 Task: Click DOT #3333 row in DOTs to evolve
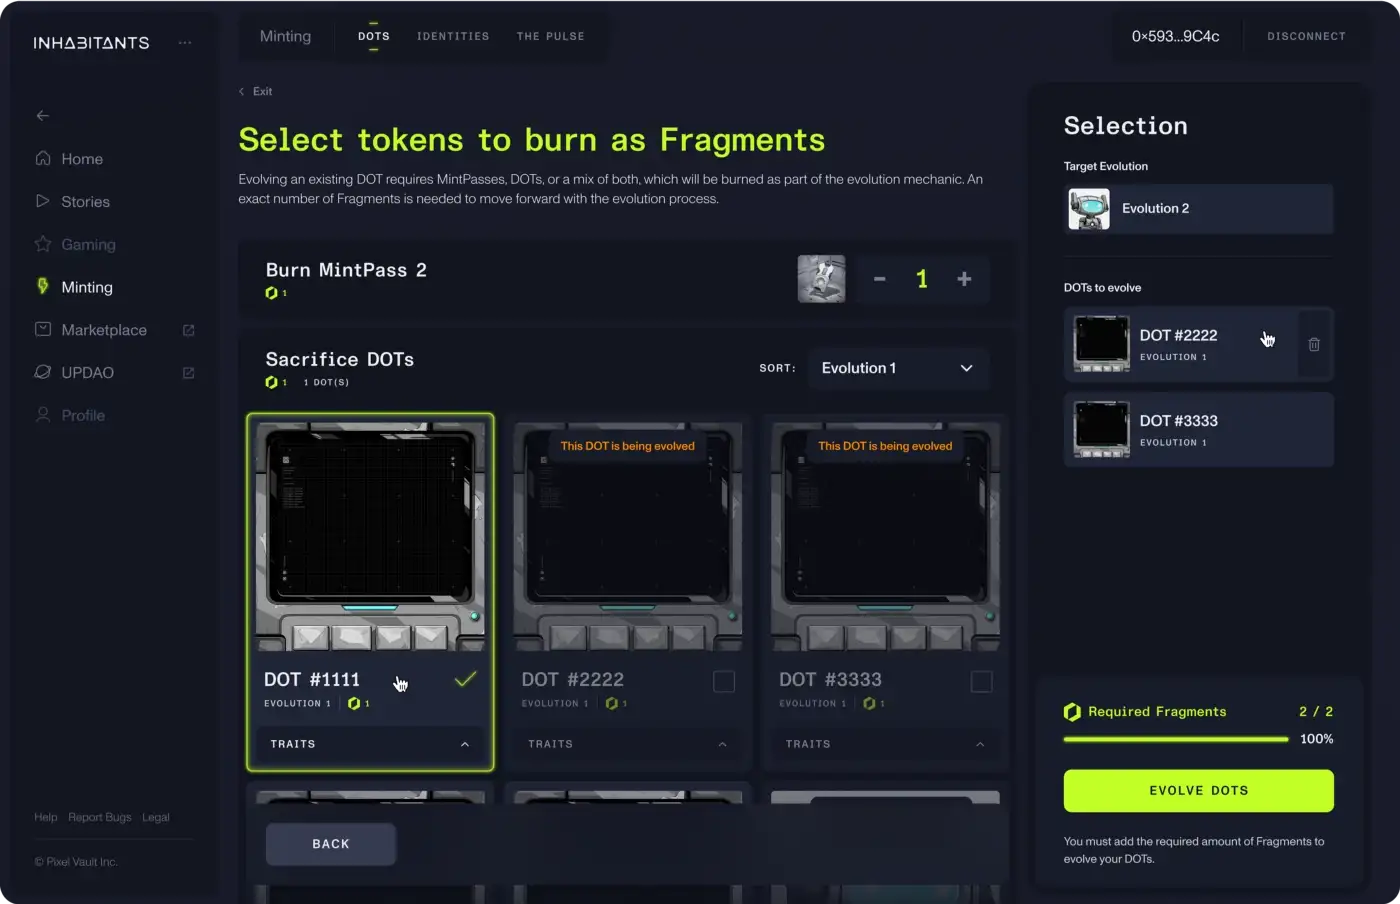point(1198,429)
